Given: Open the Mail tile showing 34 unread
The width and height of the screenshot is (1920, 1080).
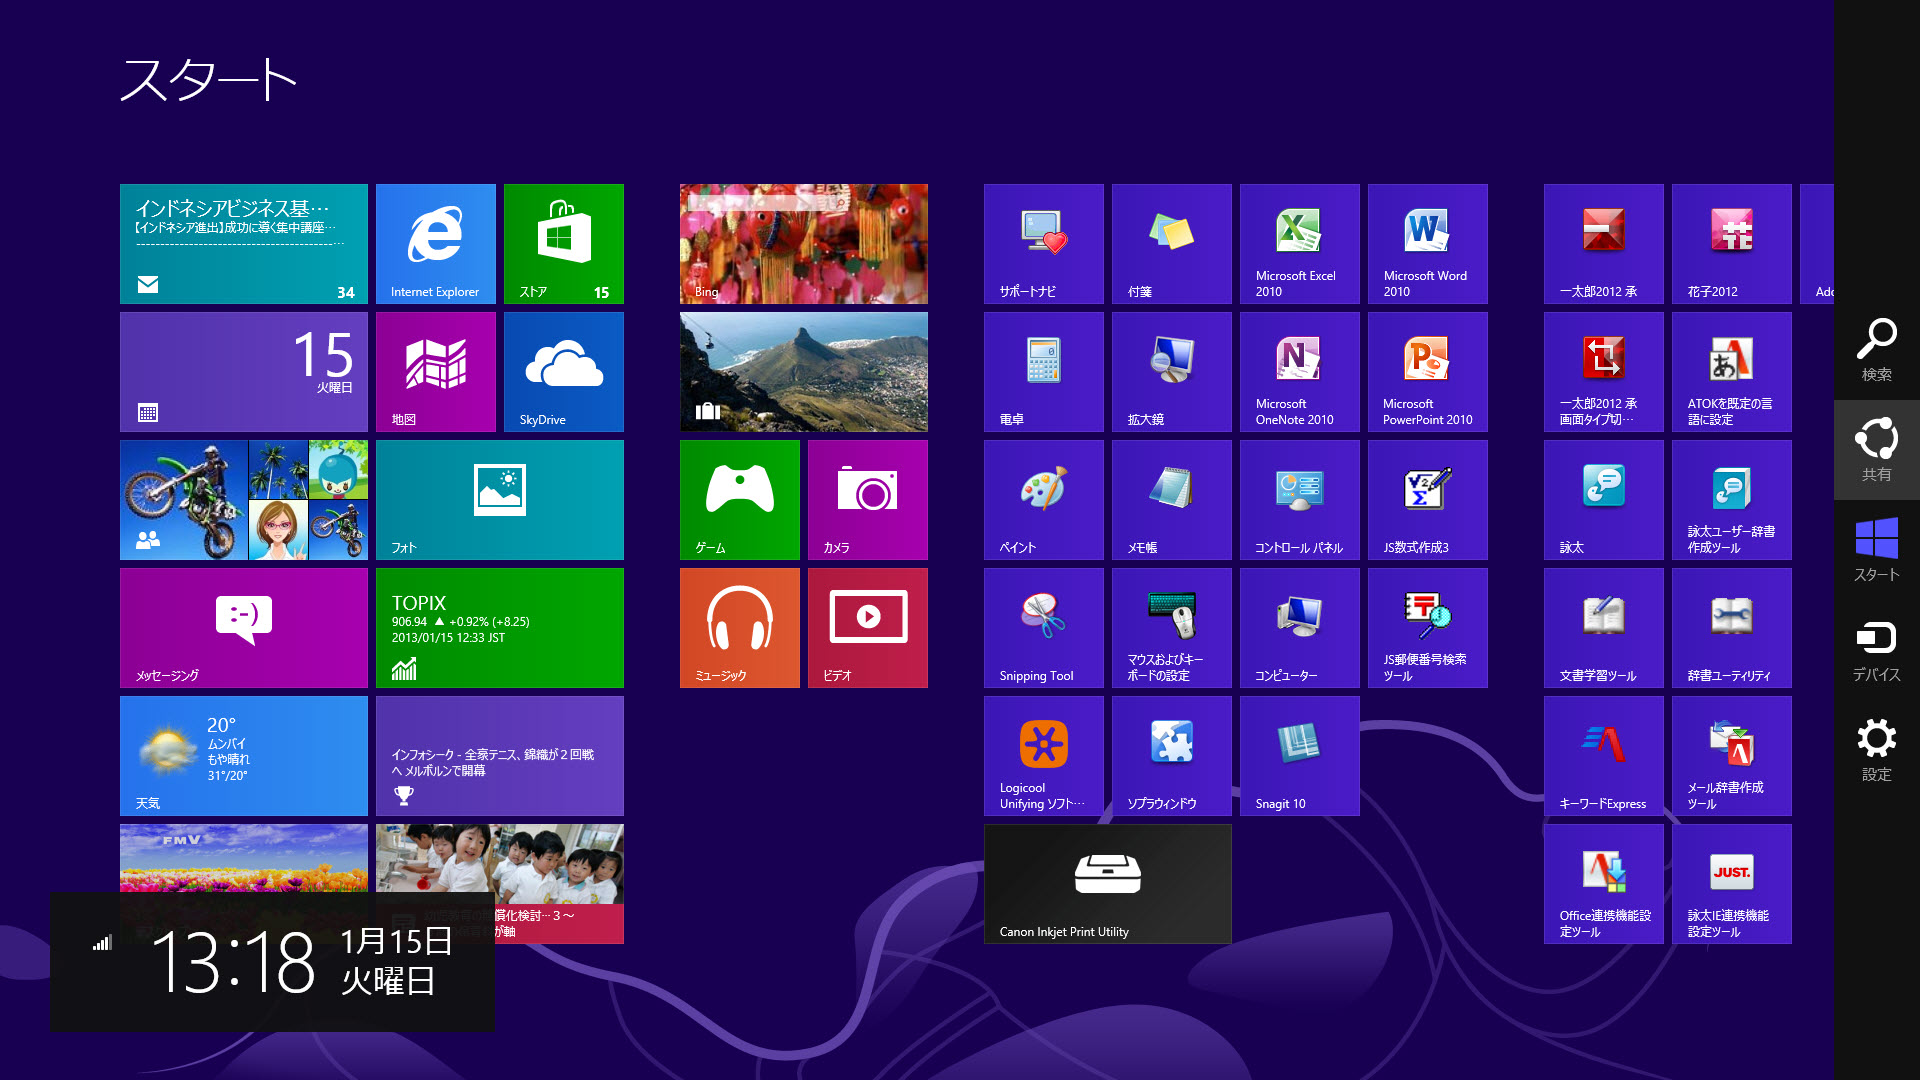Looking at the screenshot, I should (x=243, y=243).
